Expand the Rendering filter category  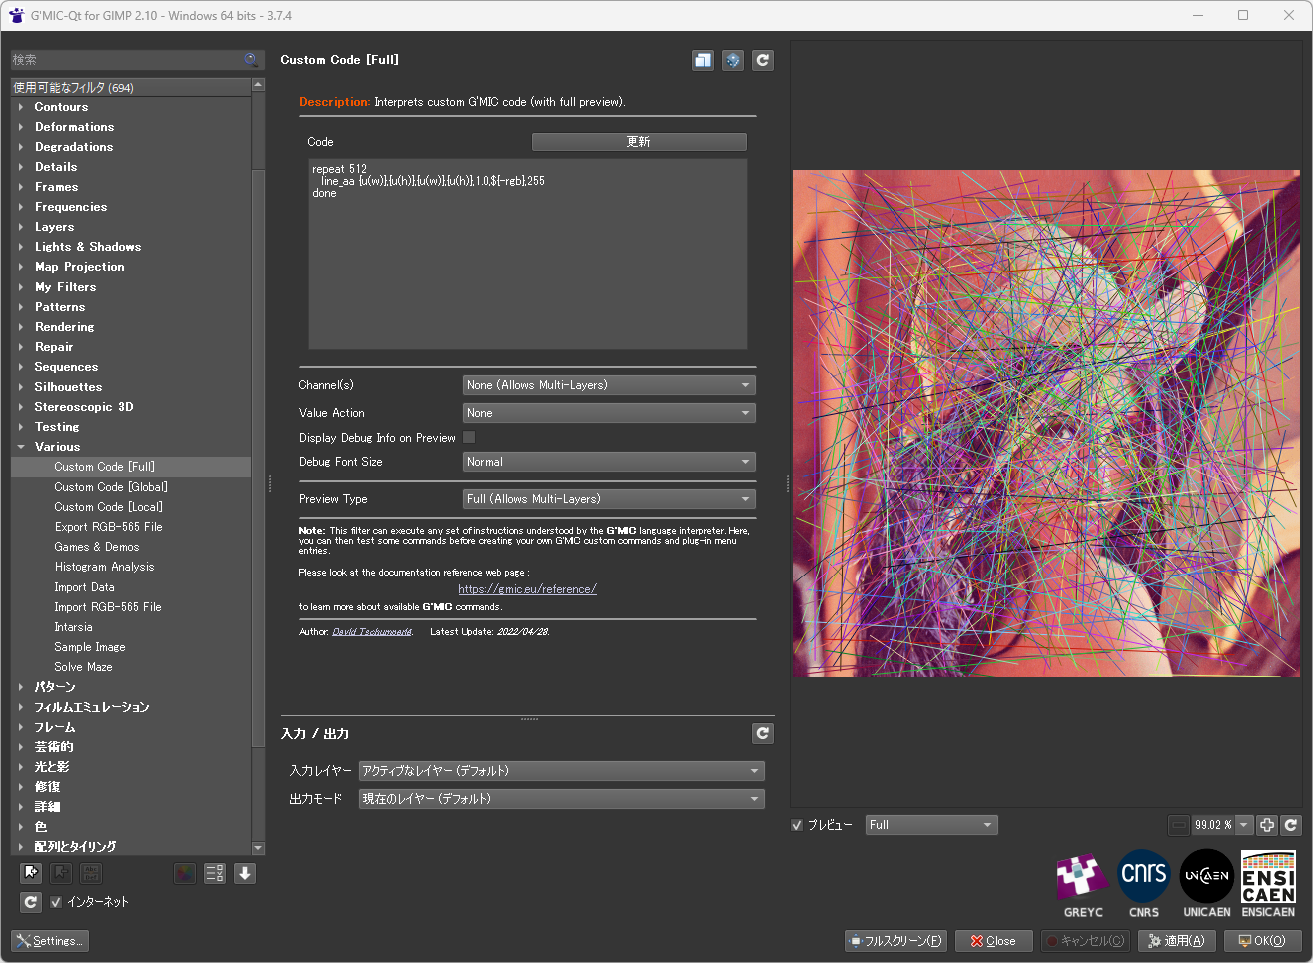coord(64,327)
